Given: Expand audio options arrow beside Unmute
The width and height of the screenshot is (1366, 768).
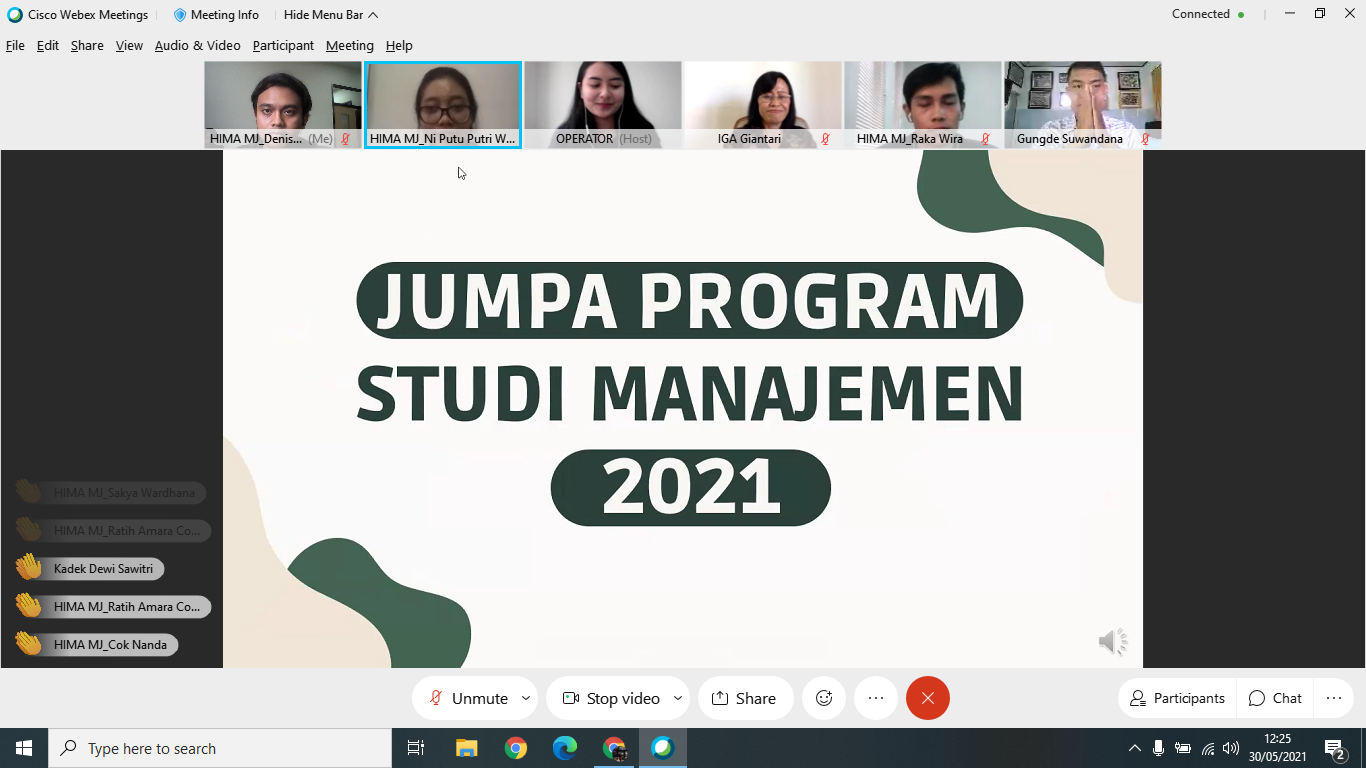Looking at the screenshot, I should [526, 698].
